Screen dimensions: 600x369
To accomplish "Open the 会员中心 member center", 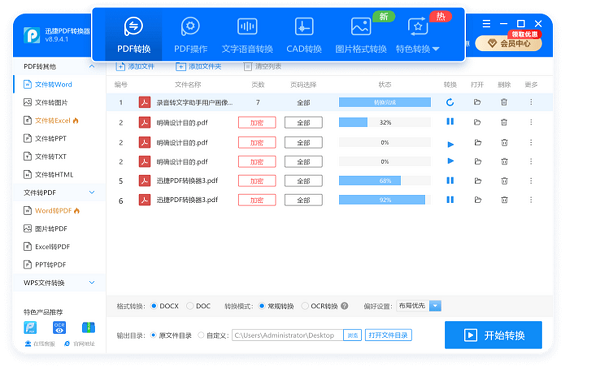I will click(x=509, y=43).
